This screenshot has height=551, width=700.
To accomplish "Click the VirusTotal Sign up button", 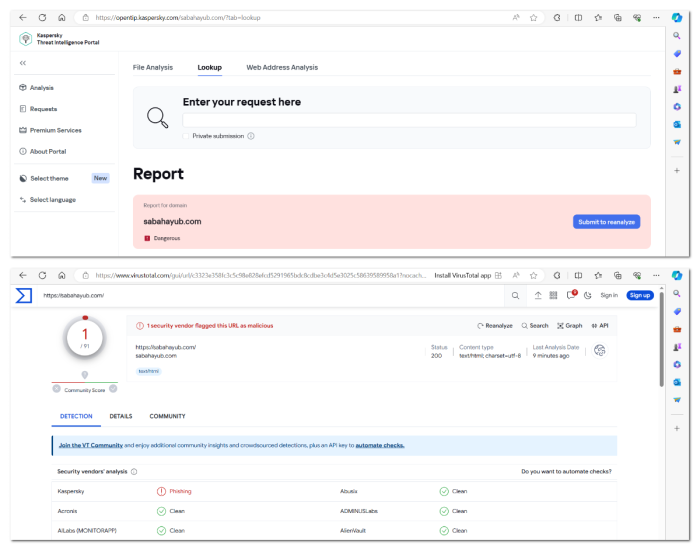I will point(639,295).
